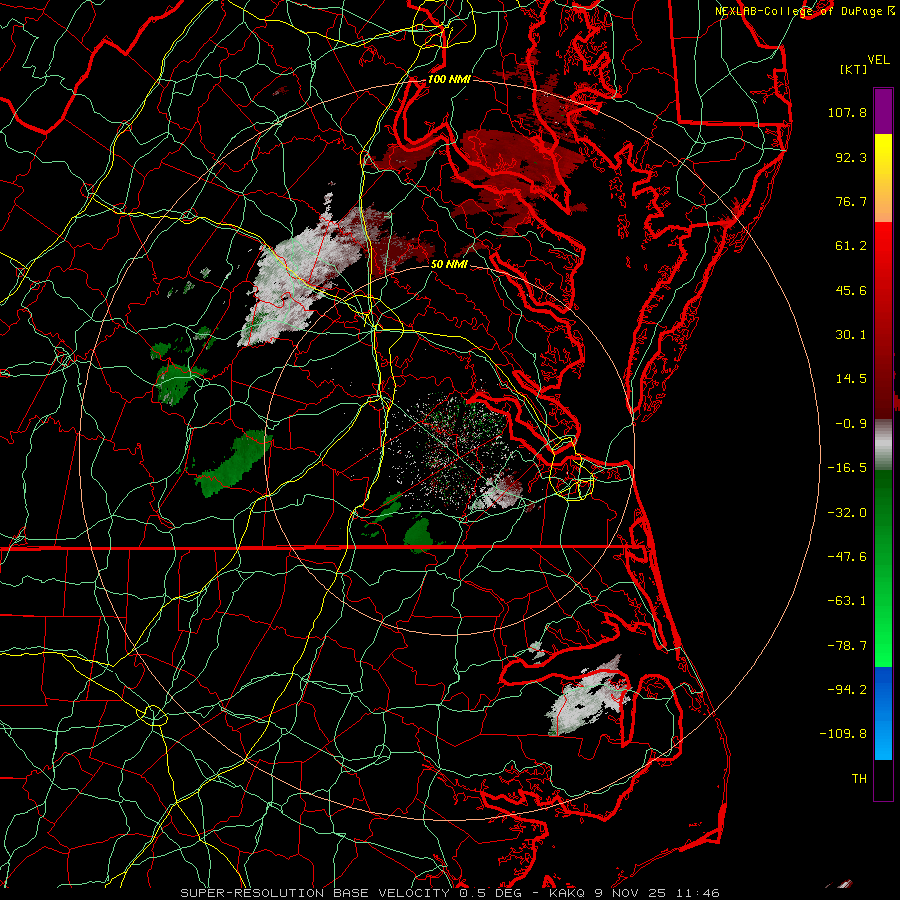Click the 100 NMI range ring label
900x900 pixels.
449,79
